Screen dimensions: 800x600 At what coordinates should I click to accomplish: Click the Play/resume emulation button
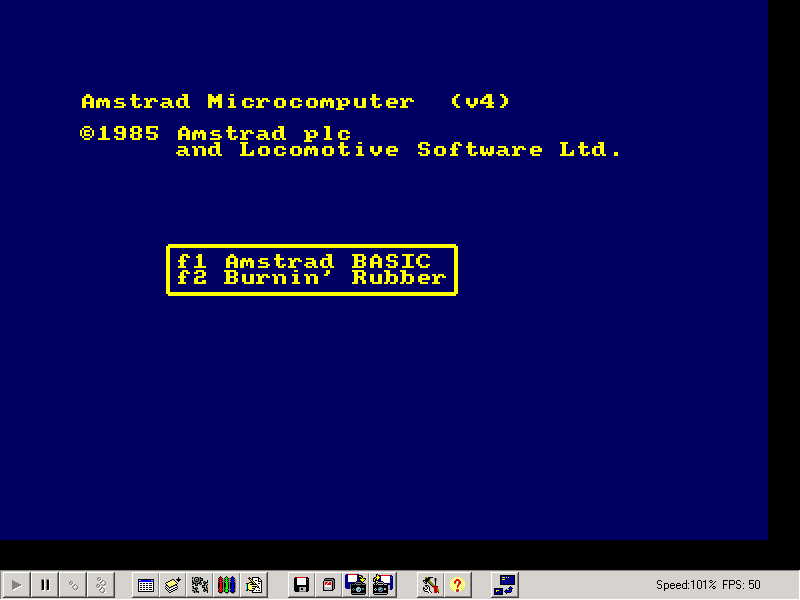17,585
